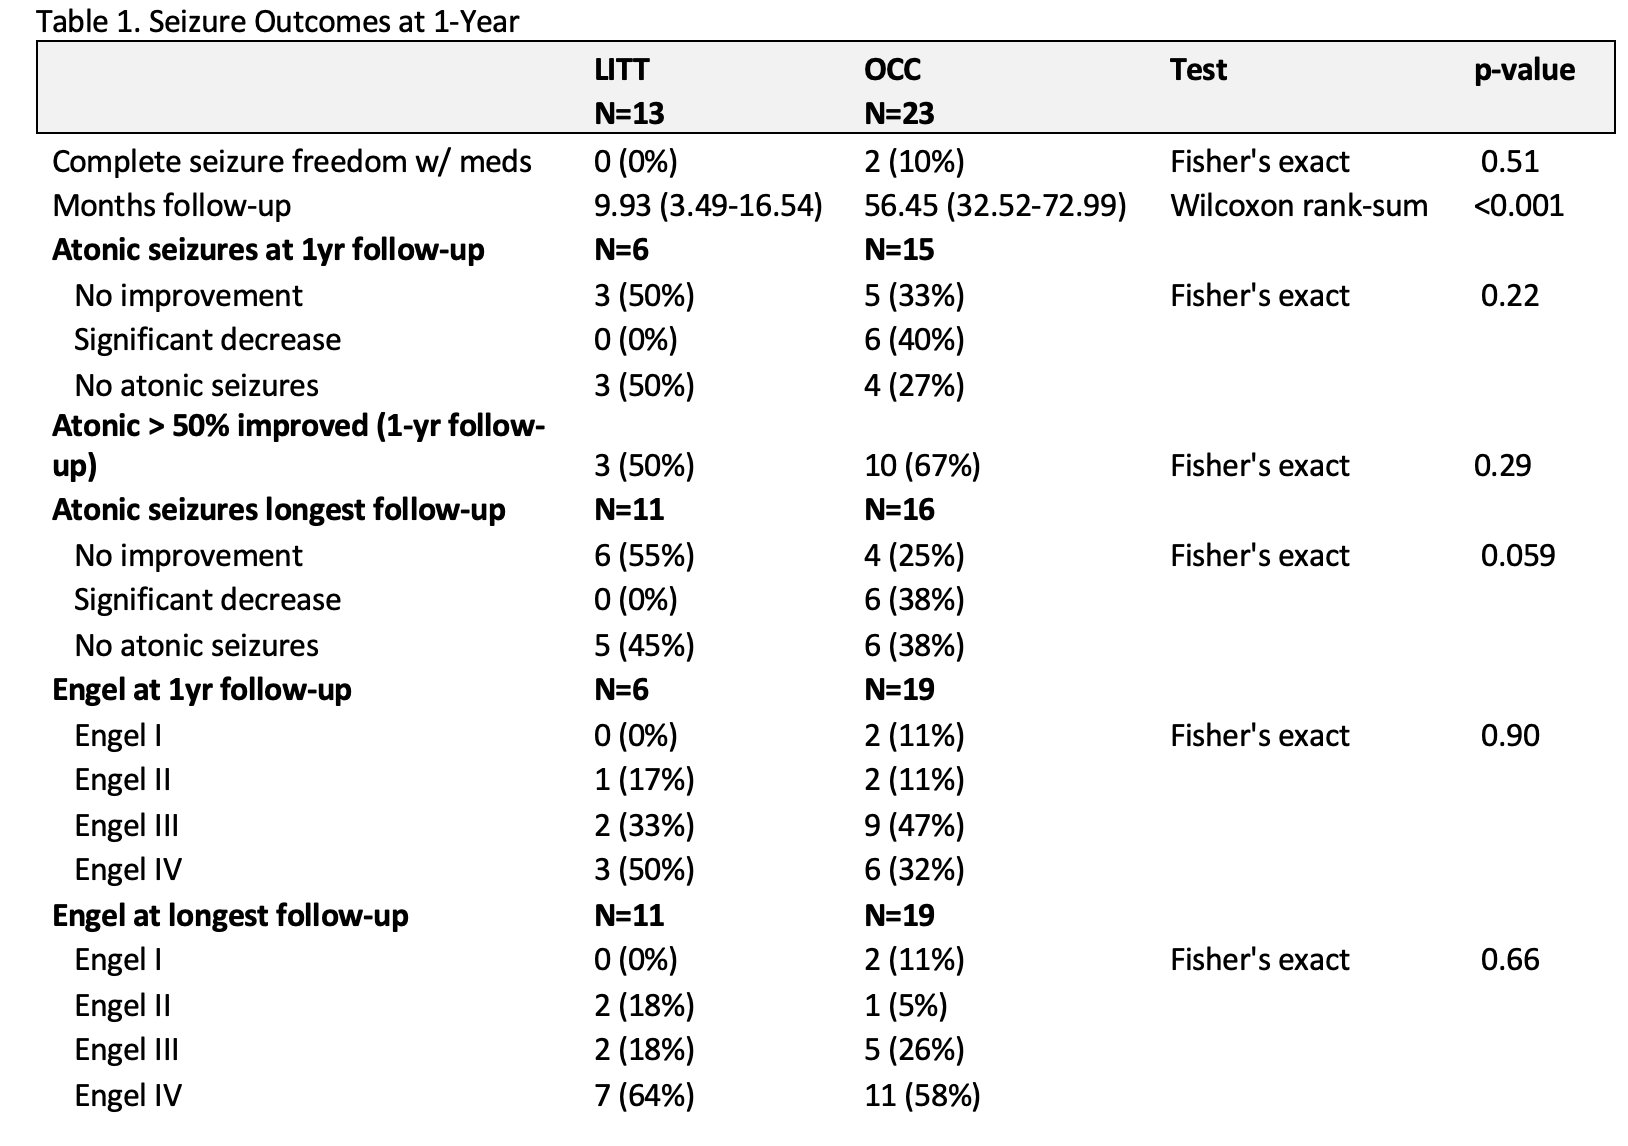Image resolution: width=1628 pixels, height=1146 pixels.
Task: Select the 'Atonic seizures at 1yr follow-up' heading
Action: (268, 249)
